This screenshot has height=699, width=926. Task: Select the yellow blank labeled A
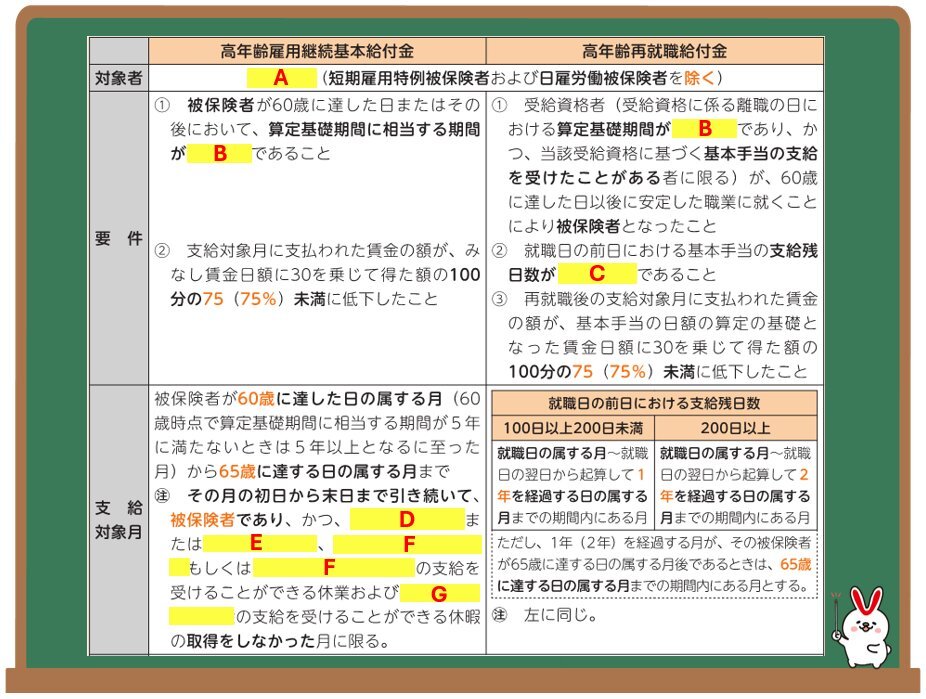(279, 78)
